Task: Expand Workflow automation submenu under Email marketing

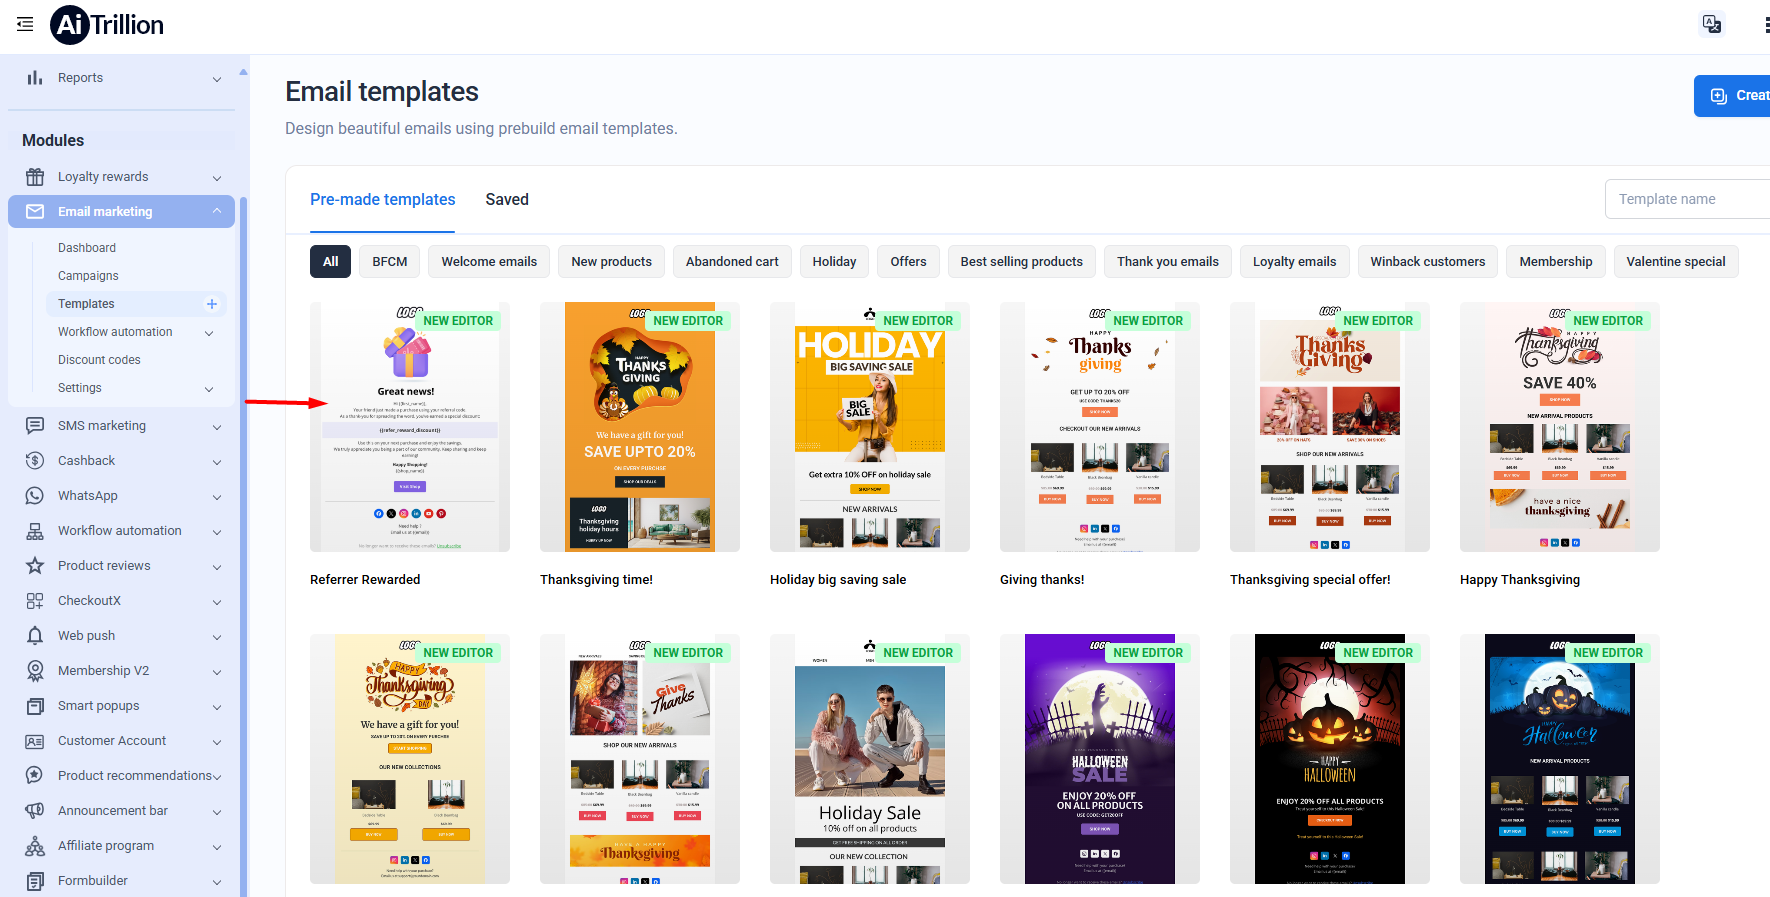Action: (x=209, y=333)
